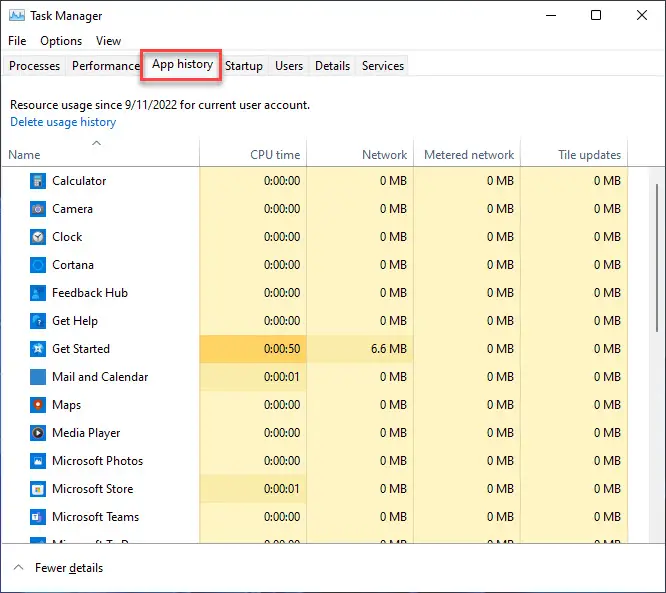Select the Feedback Hub row name
This screenshot has height=593, width=666.
pyautogui.click(x=90, y=293)
